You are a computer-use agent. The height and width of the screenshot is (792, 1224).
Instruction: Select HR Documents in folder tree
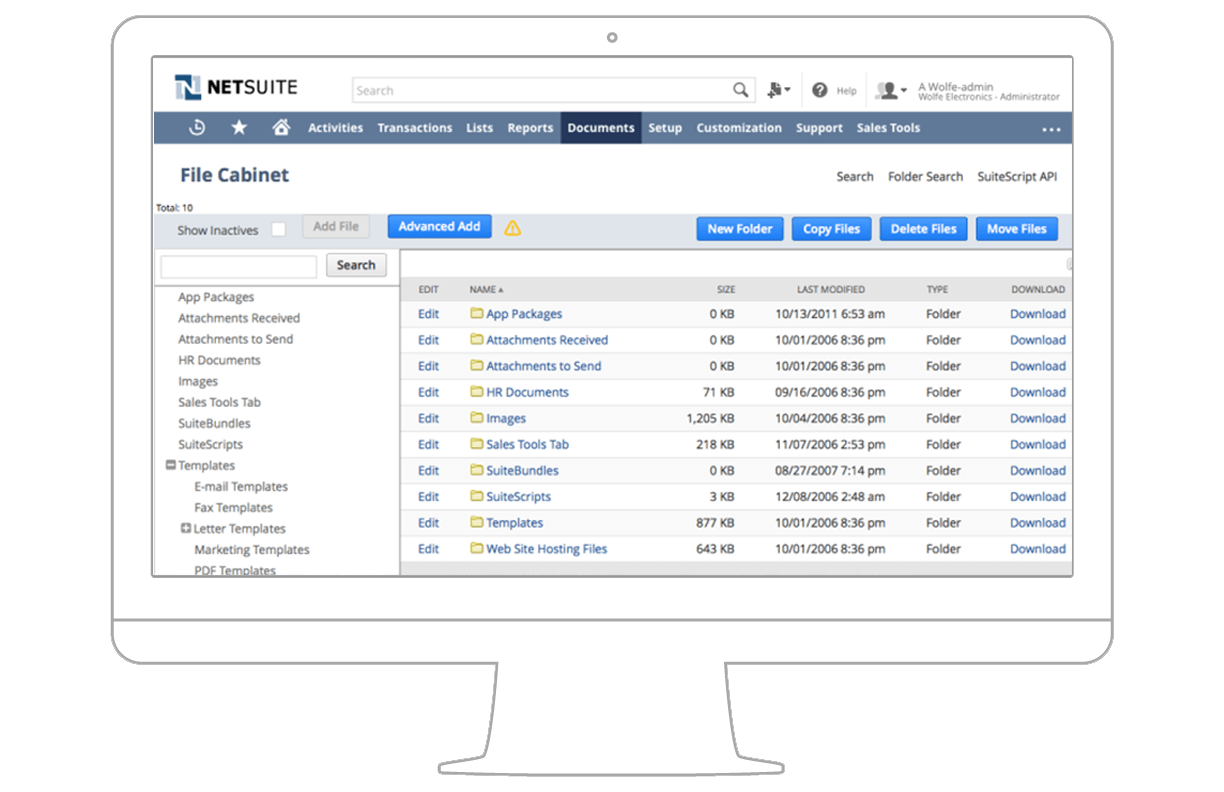219,360
